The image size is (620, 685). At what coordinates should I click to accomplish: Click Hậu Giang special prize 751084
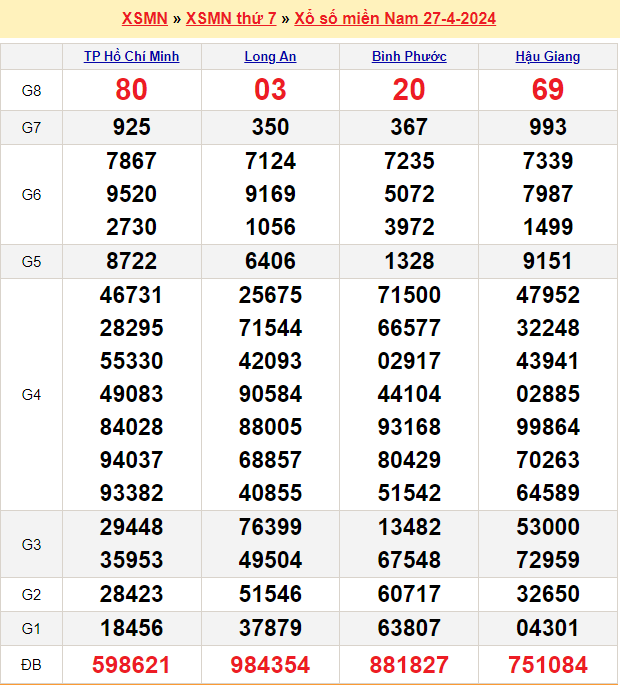(x=548, y=664)
